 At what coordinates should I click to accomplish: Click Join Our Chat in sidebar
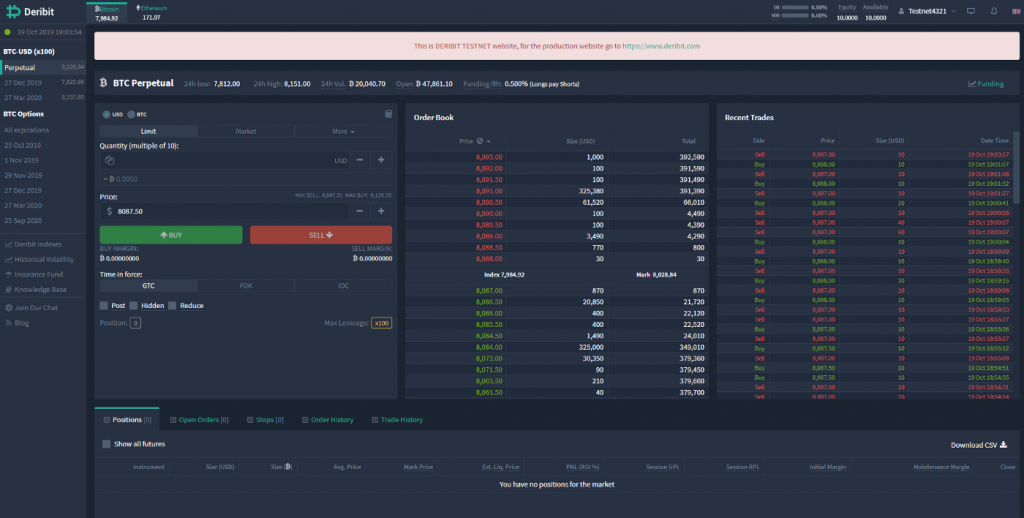coord(31,308)
